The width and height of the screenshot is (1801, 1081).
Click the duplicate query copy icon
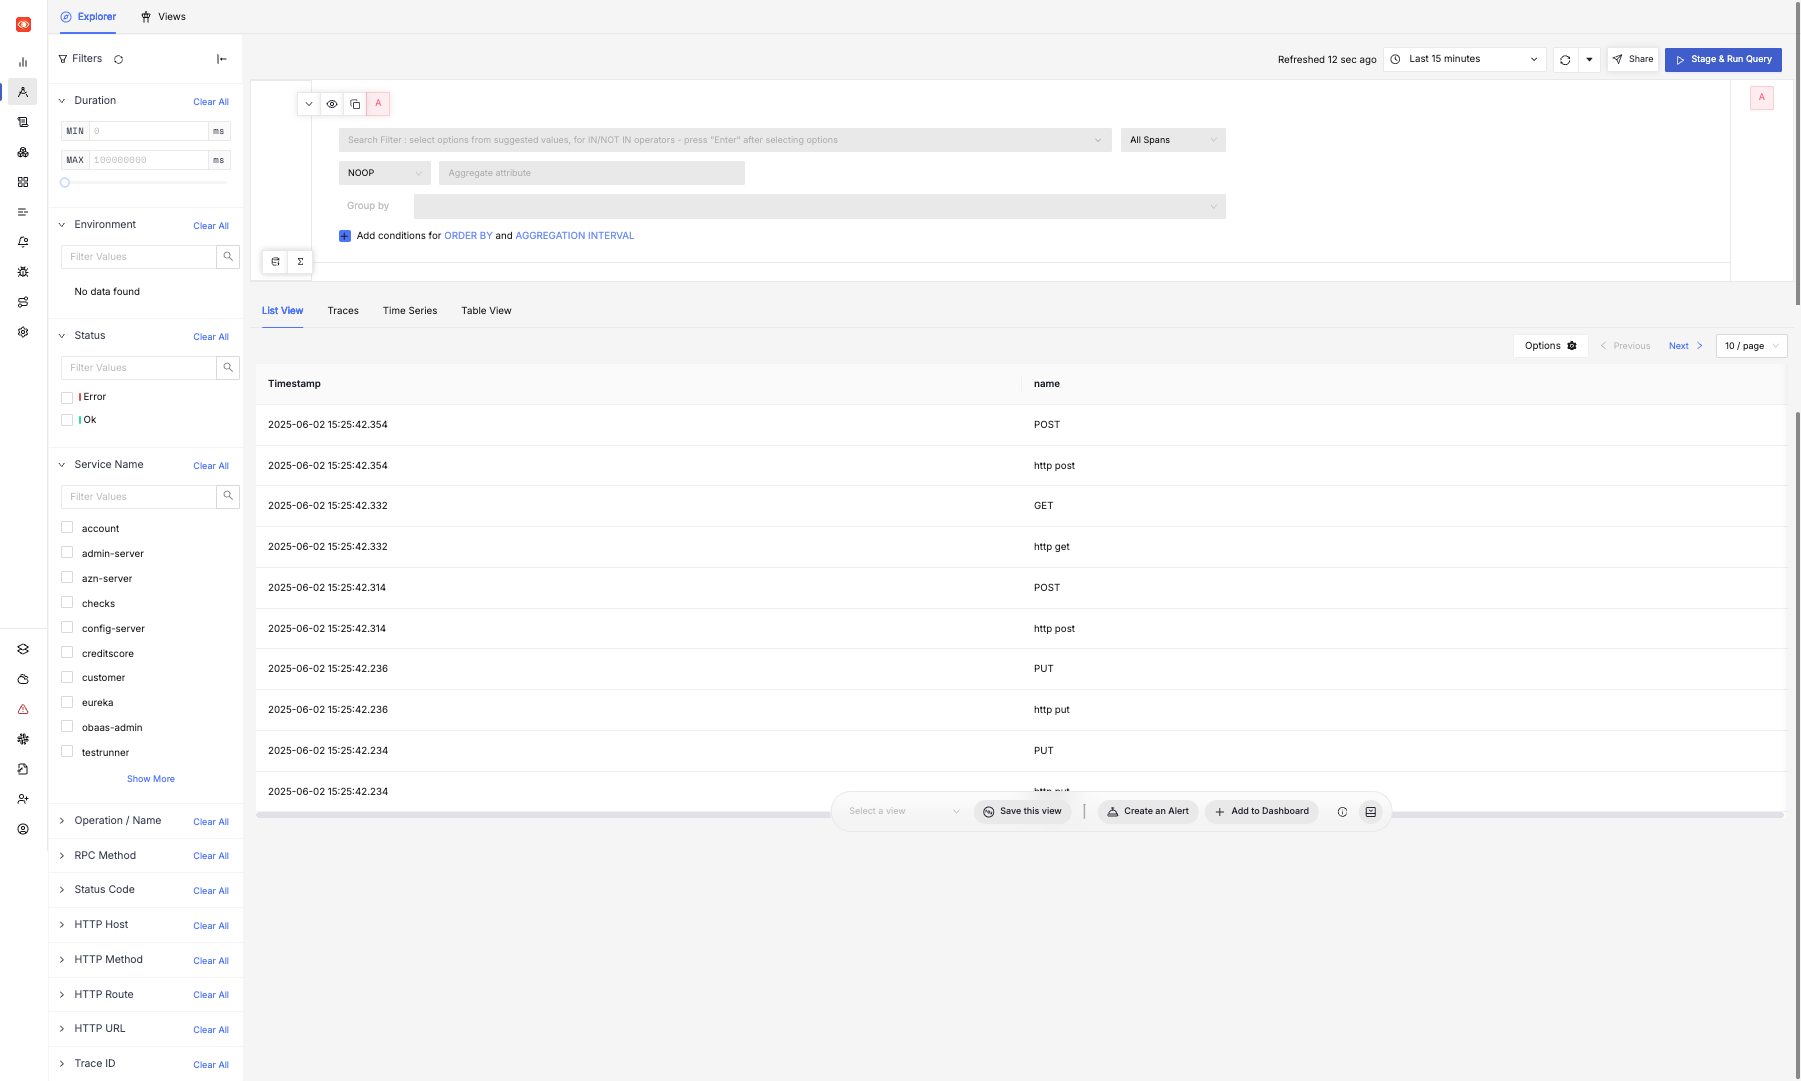click(355, 104)
